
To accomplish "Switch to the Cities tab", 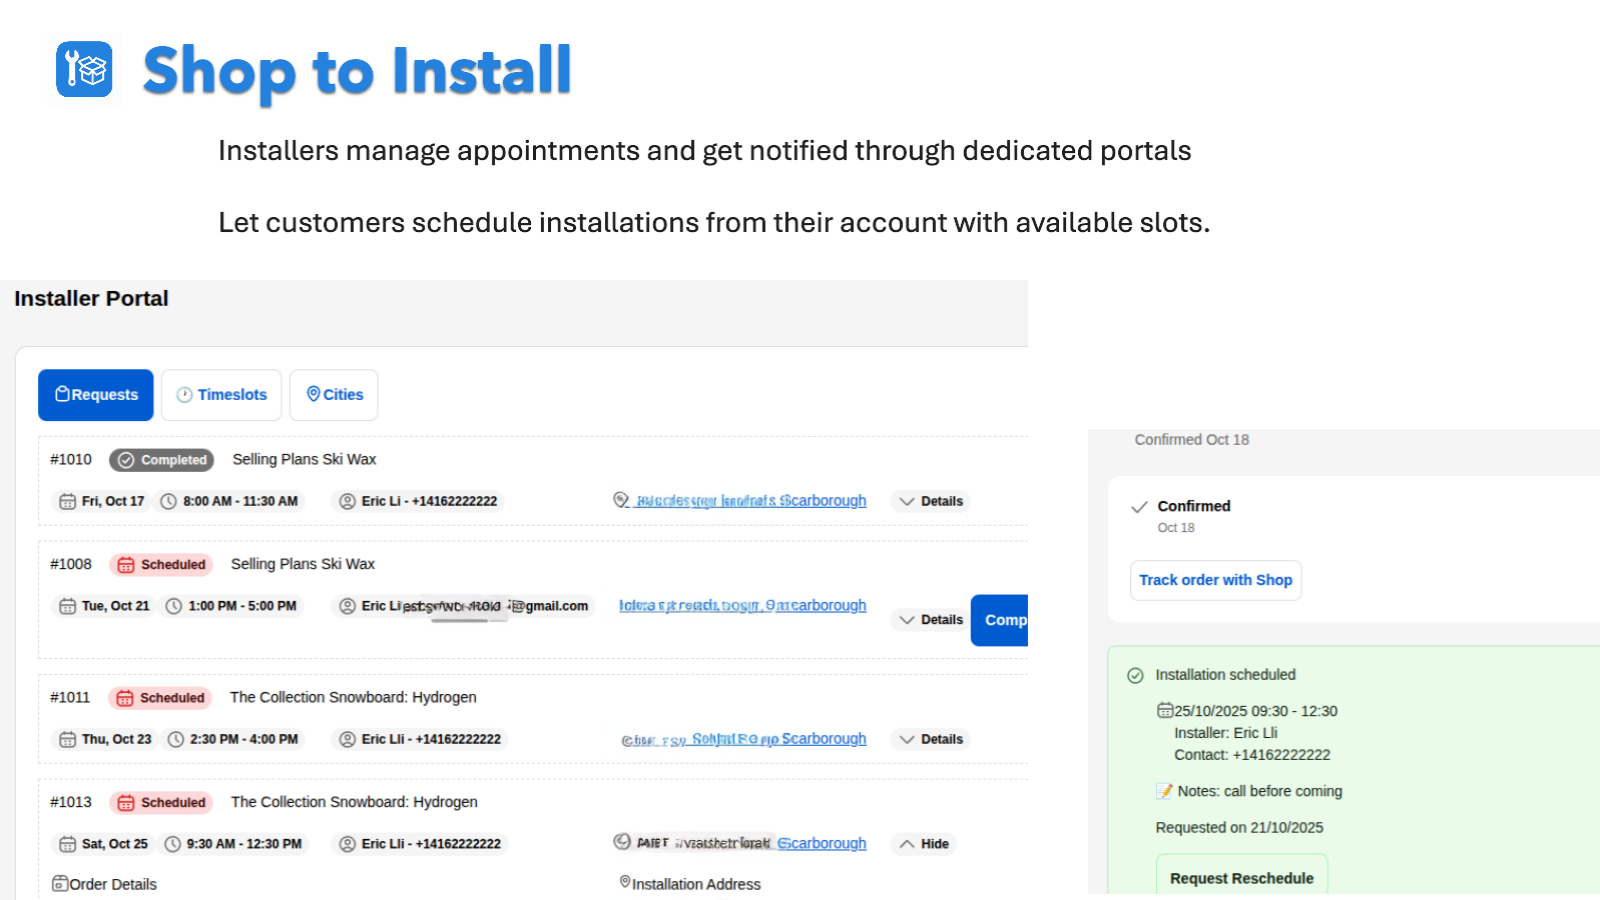I will (x=333, y=394).
